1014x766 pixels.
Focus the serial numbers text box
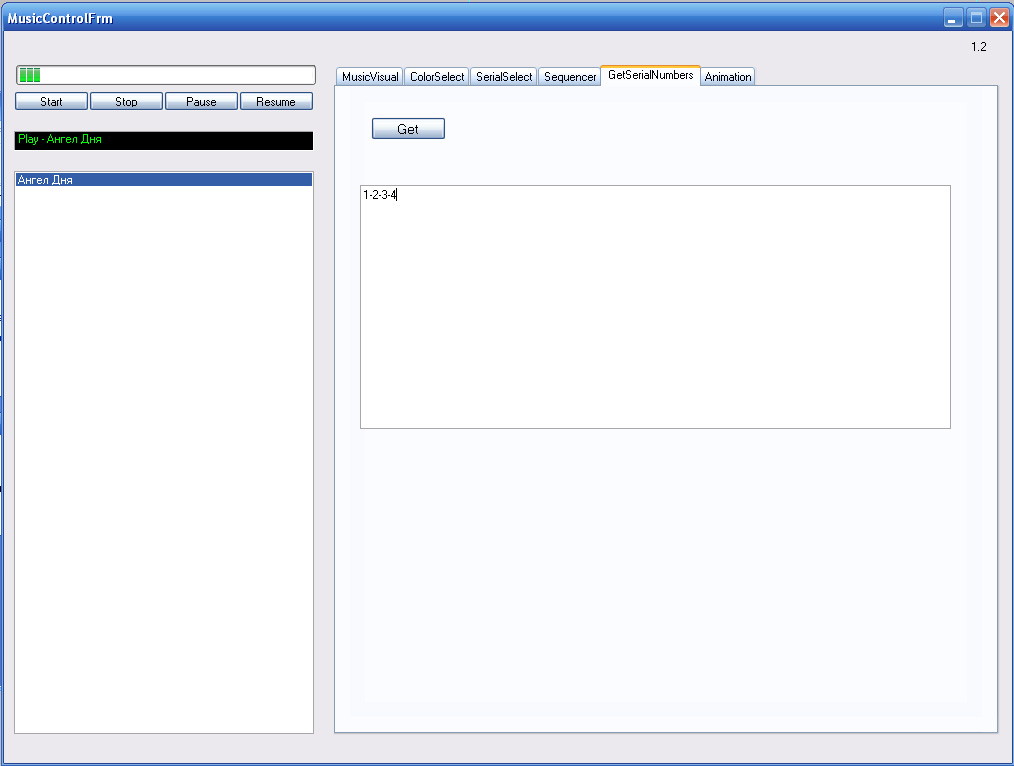[655, 307]
